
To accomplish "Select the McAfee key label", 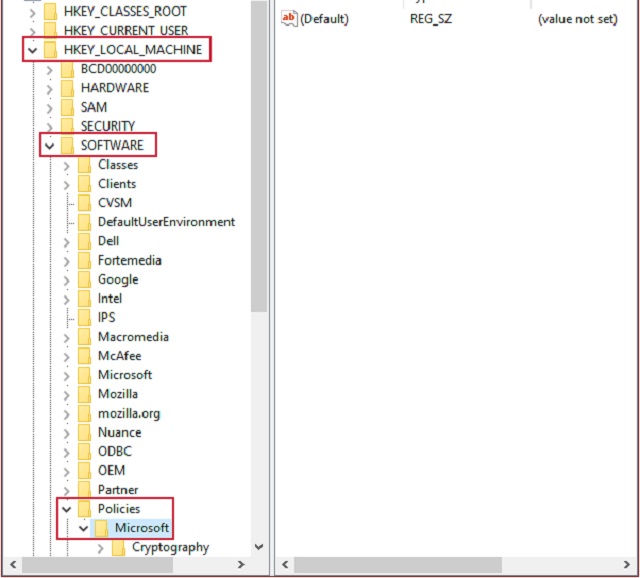I will (x=120, y=356).
